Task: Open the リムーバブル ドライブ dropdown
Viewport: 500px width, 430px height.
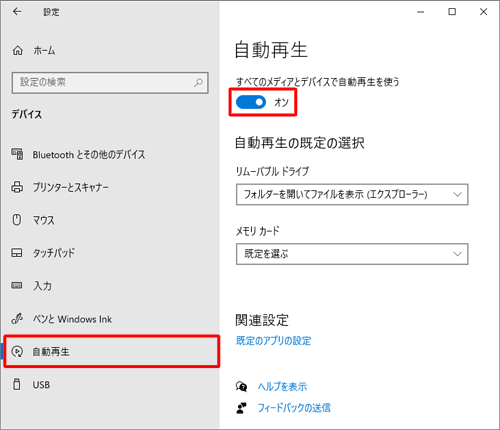Action: click(352, 194)
